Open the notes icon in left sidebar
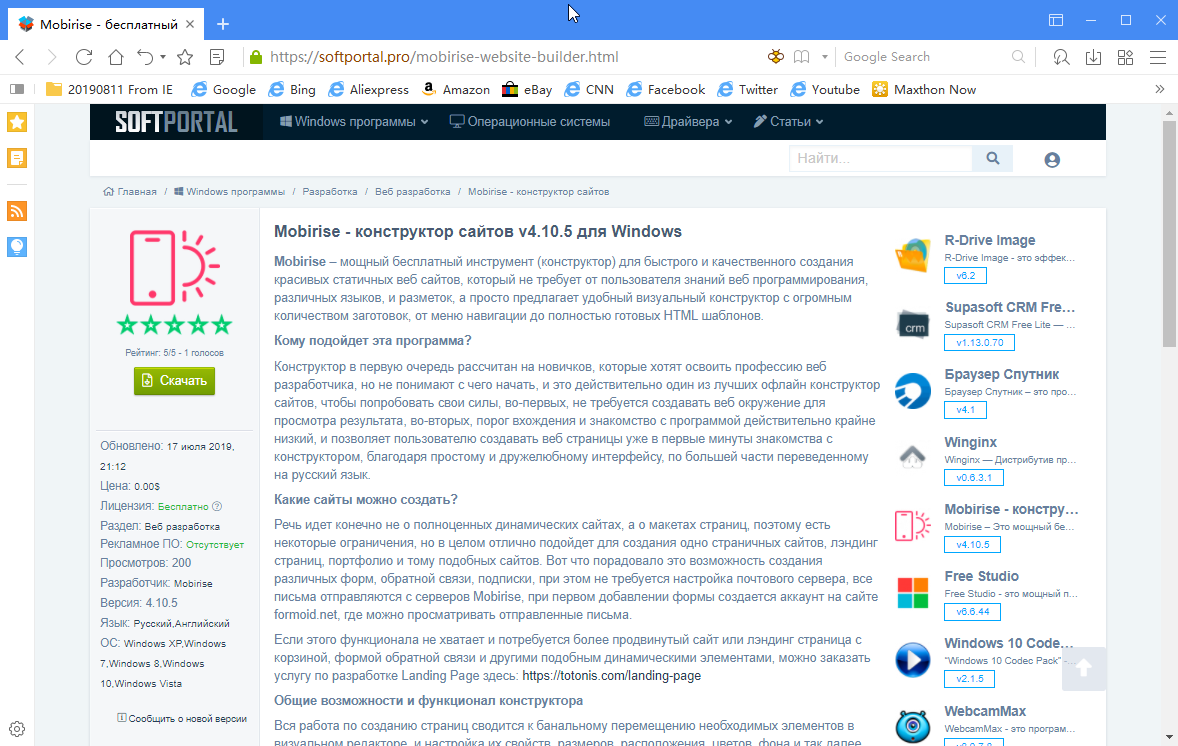The height and width of the screenshot is (746, 1178). point(17,158)
